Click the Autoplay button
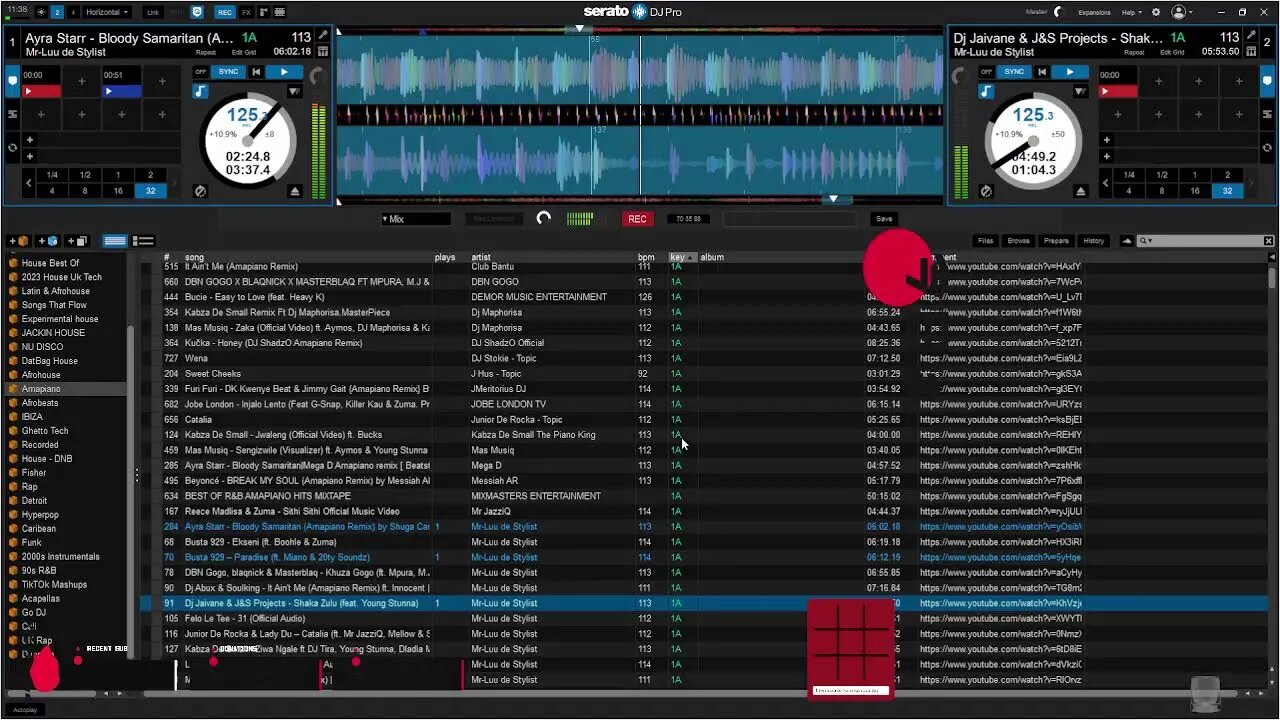This screenshot has height=720, width=1280. (23, 710)
